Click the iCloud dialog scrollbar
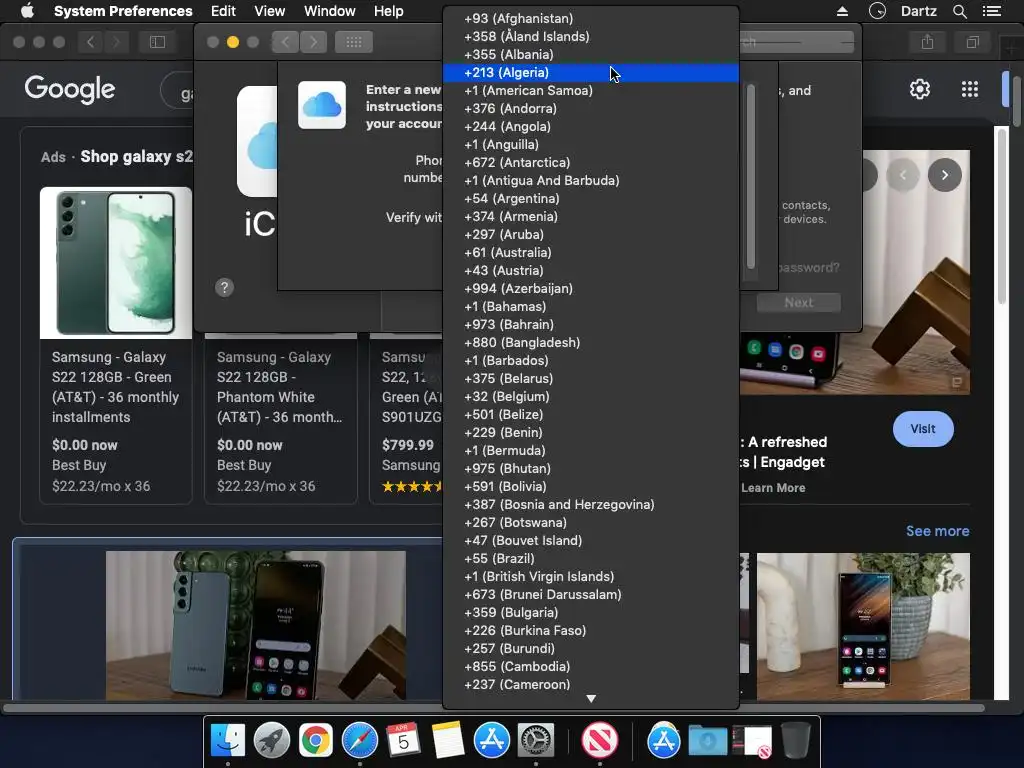Image resolution: width=1024 pixels, height=768 pixels. click(751, 176)
